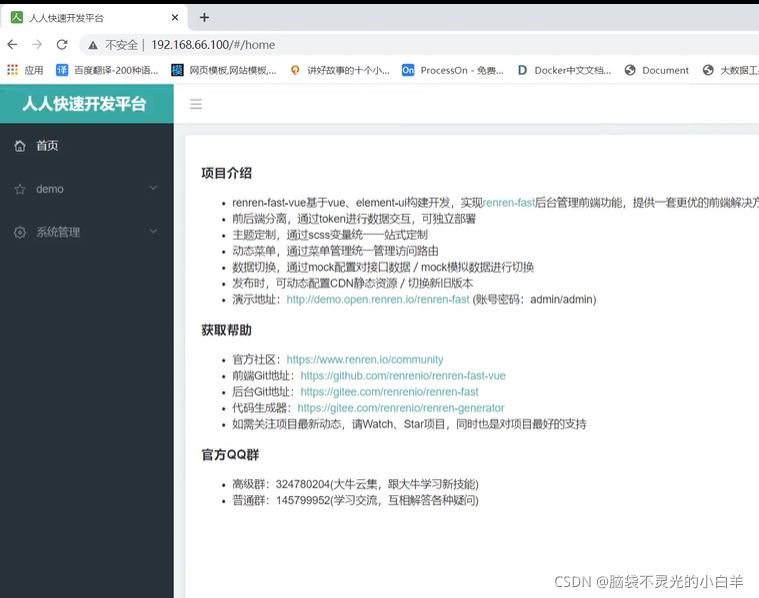Open the 网页模板,网站模板 bookmark
The width and height of the screenshot is (759, 598).
click(224, 70)
